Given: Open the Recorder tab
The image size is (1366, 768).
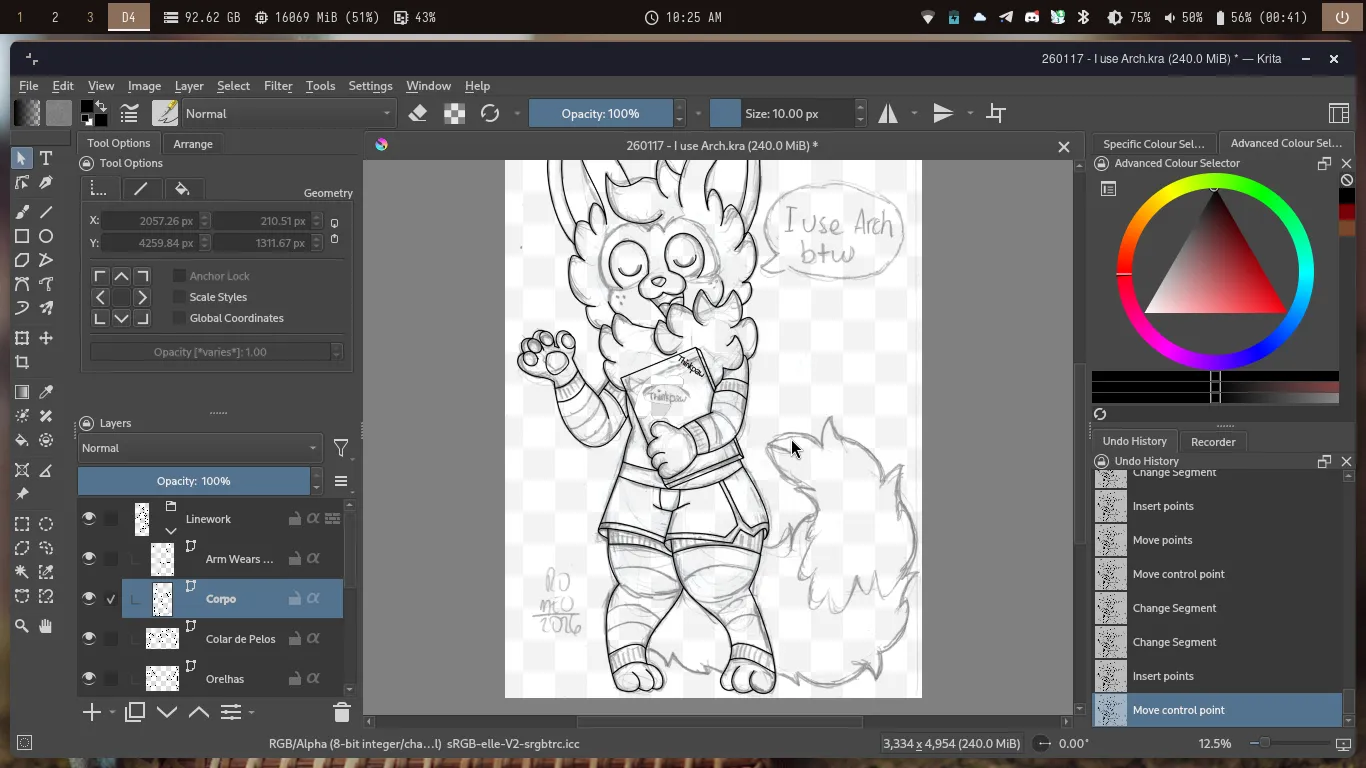Looking at the screenshot, I should point(1213,442).
